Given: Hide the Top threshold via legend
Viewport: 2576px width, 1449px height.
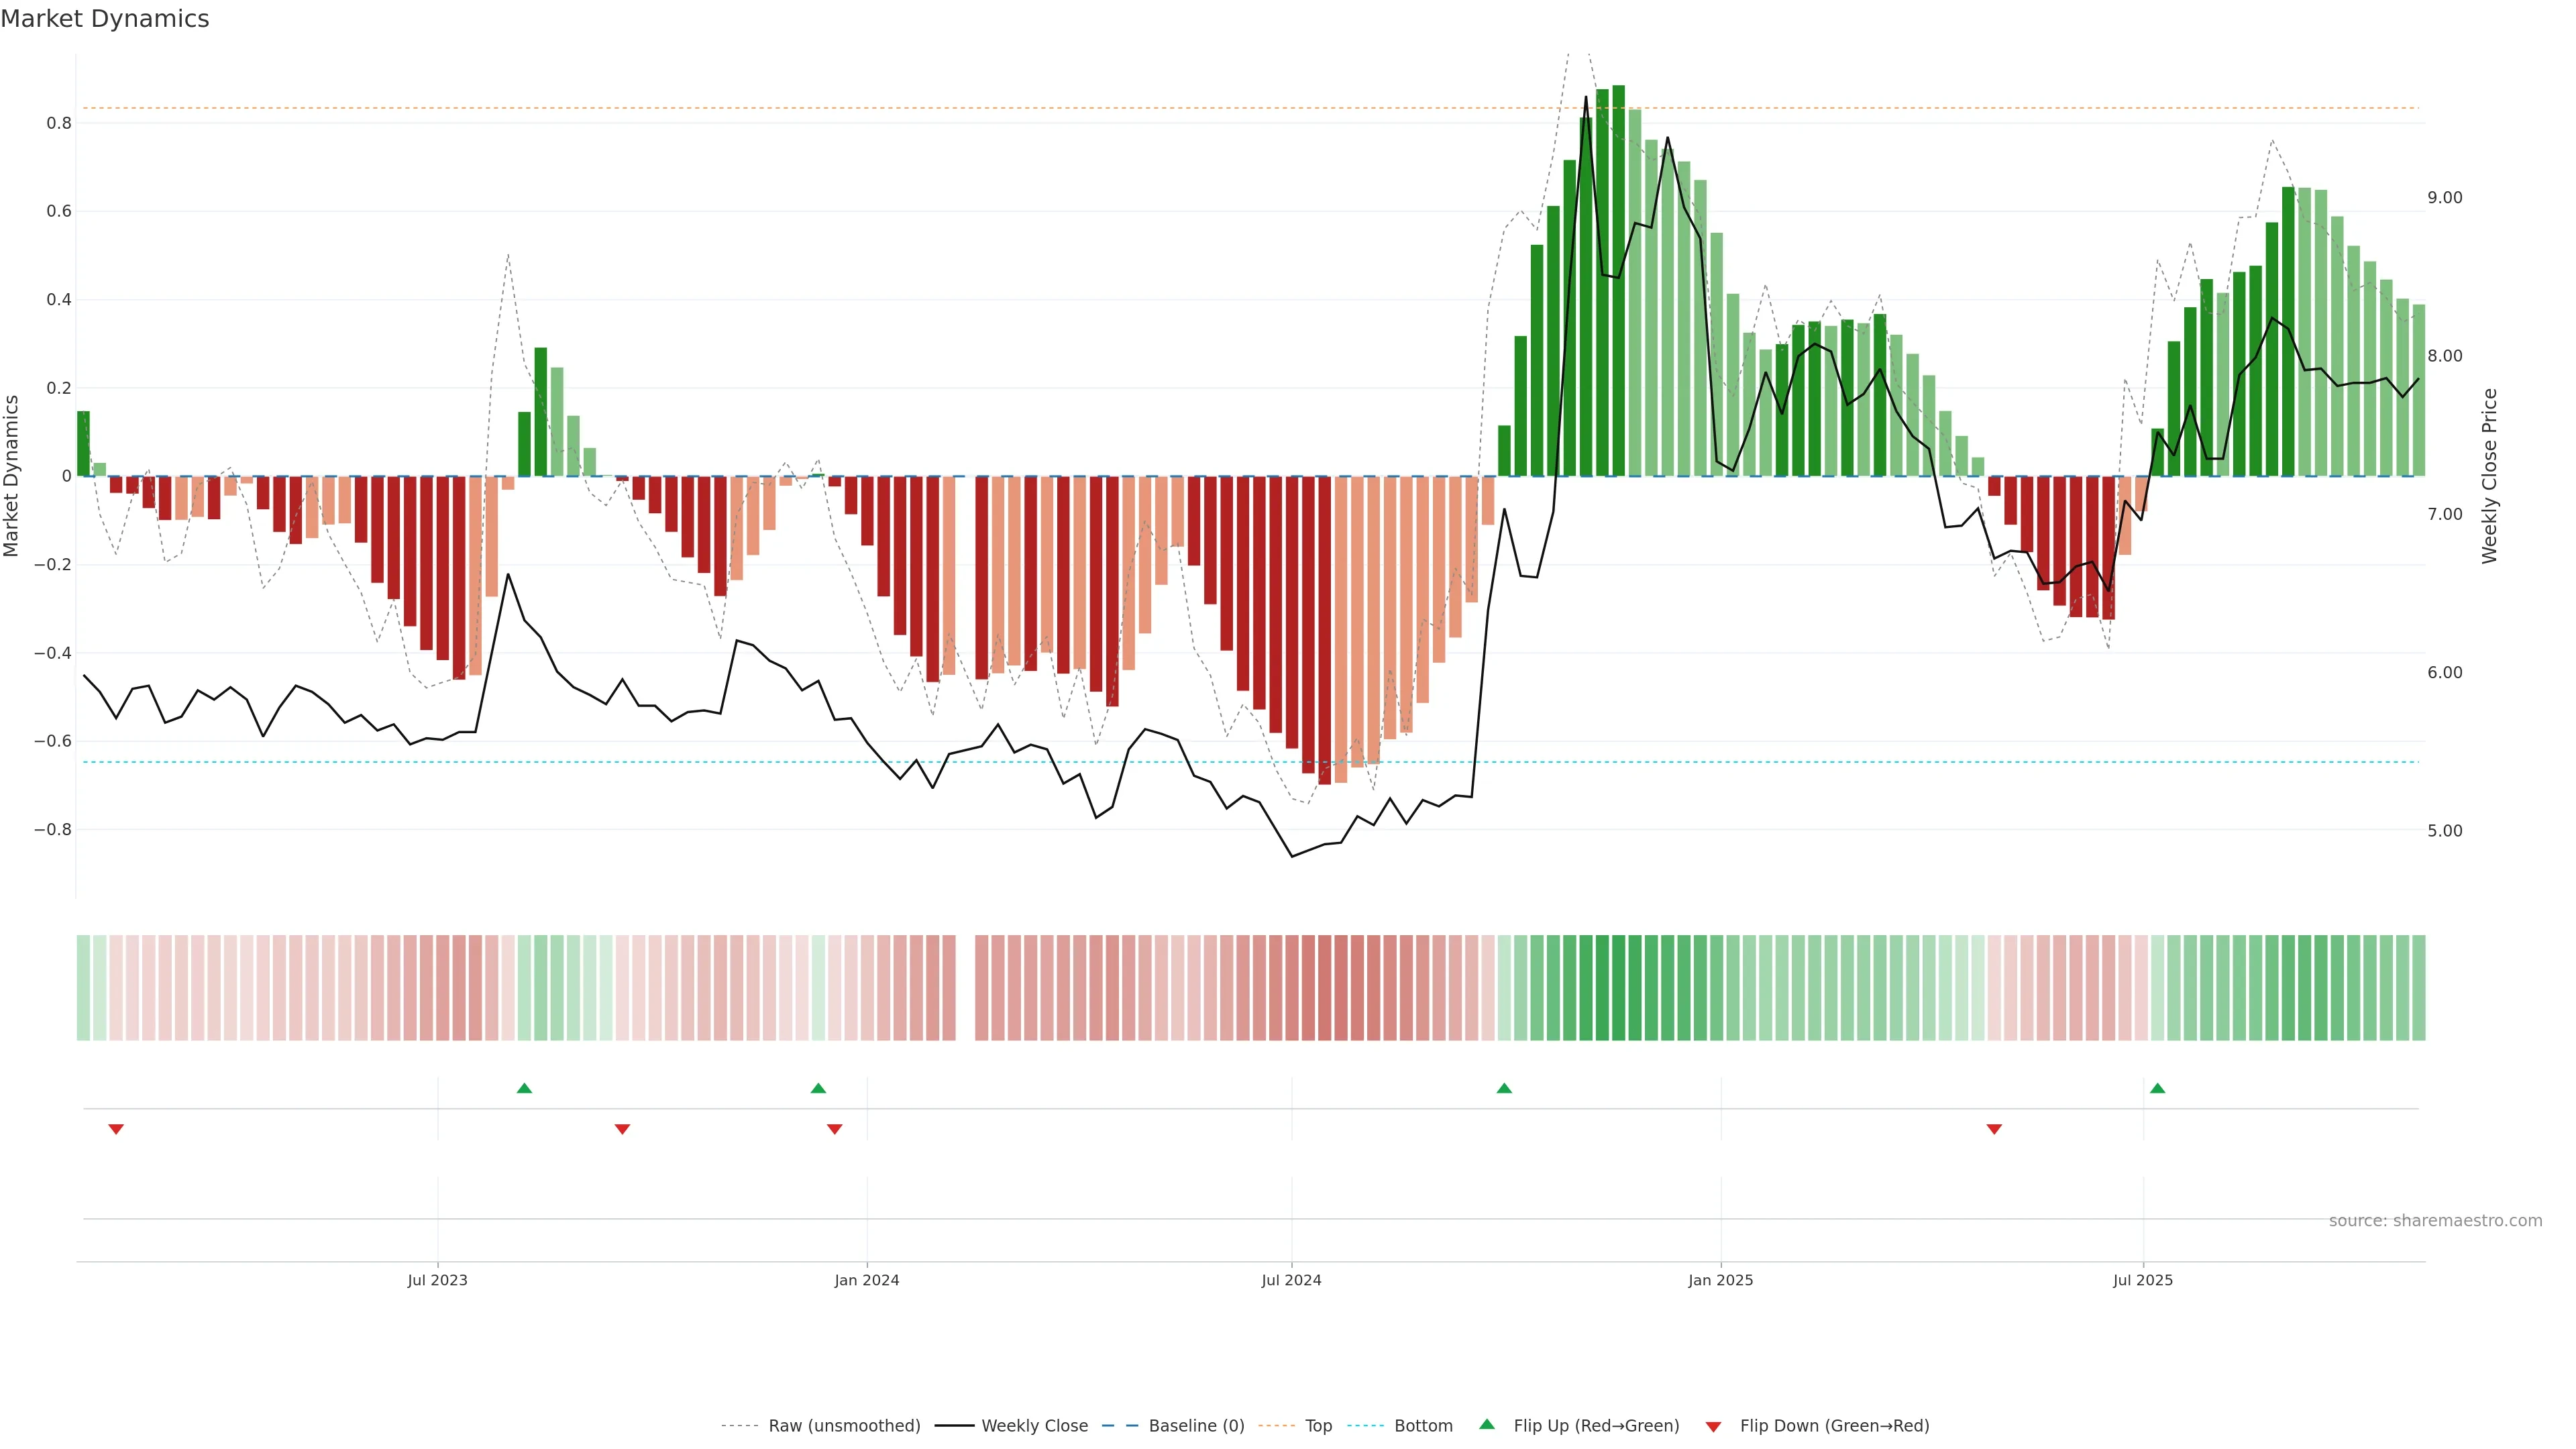Looking at the screenshot, I should coord(1318,1426).
